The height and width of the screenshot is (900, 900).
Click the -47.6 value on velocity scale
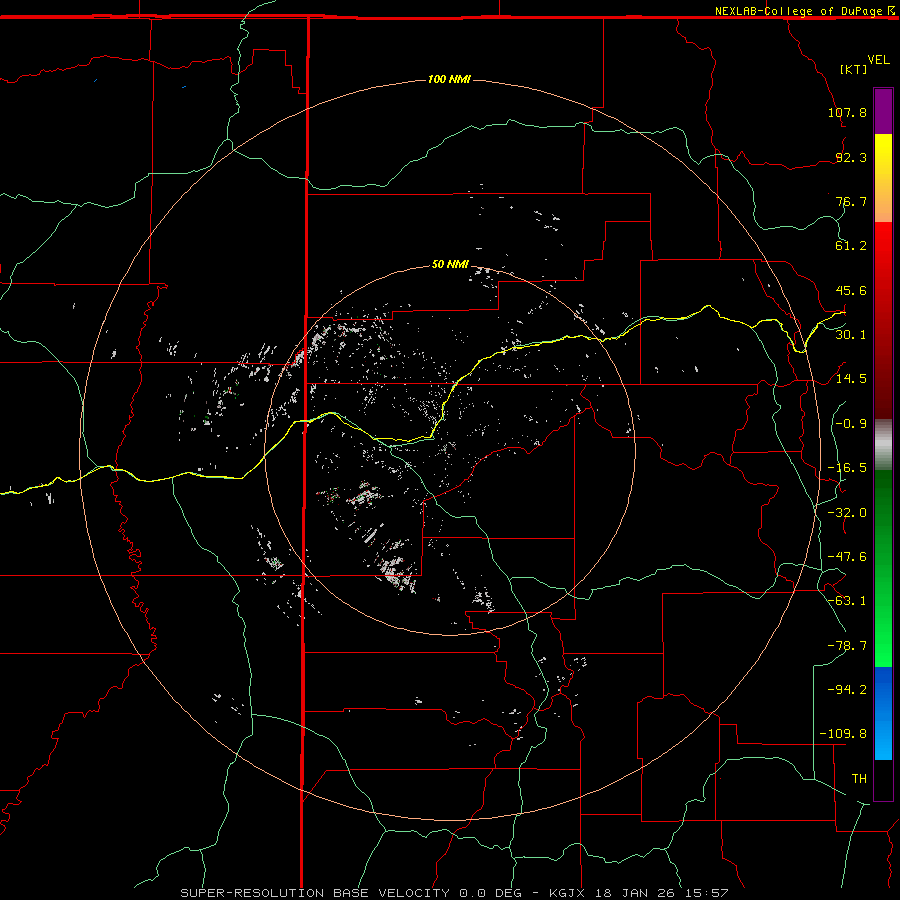point(847,557)
